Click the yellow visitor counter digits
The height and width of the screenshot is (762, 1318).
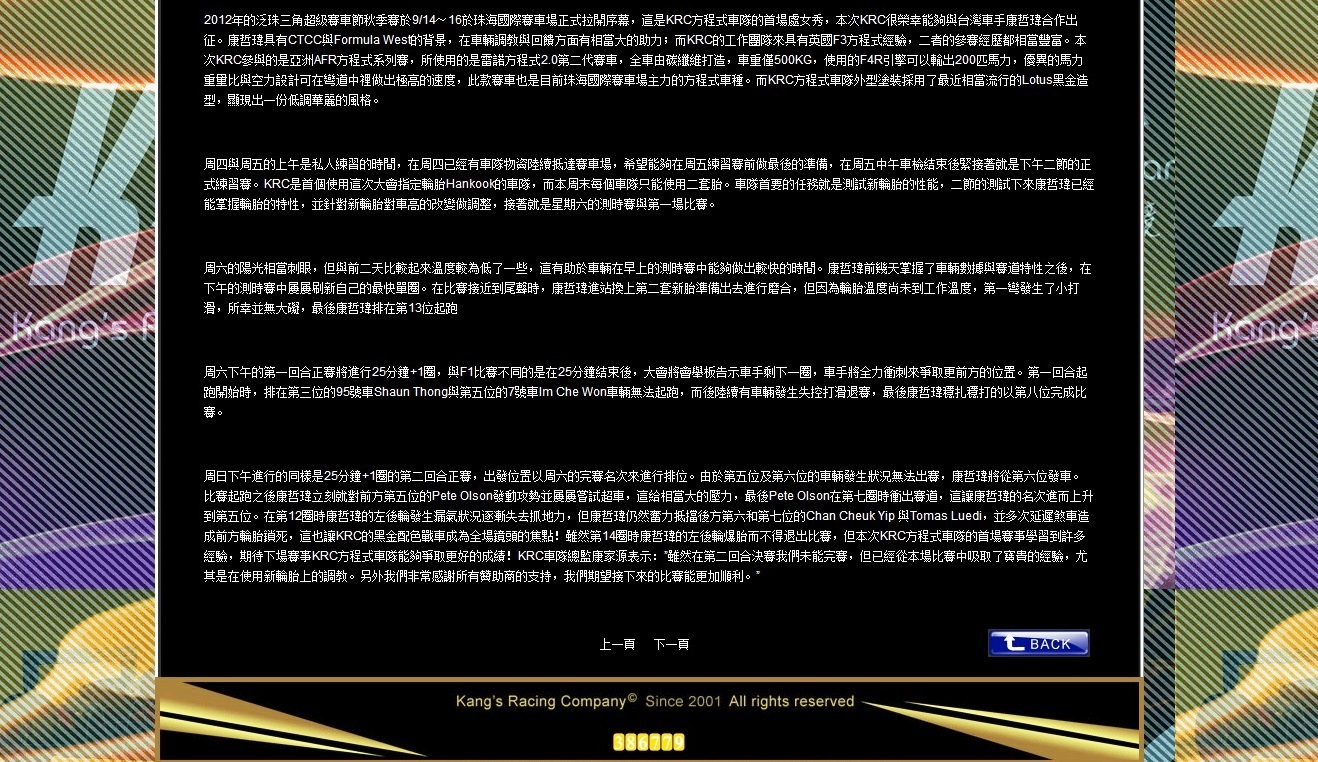[x=649, y=742]
